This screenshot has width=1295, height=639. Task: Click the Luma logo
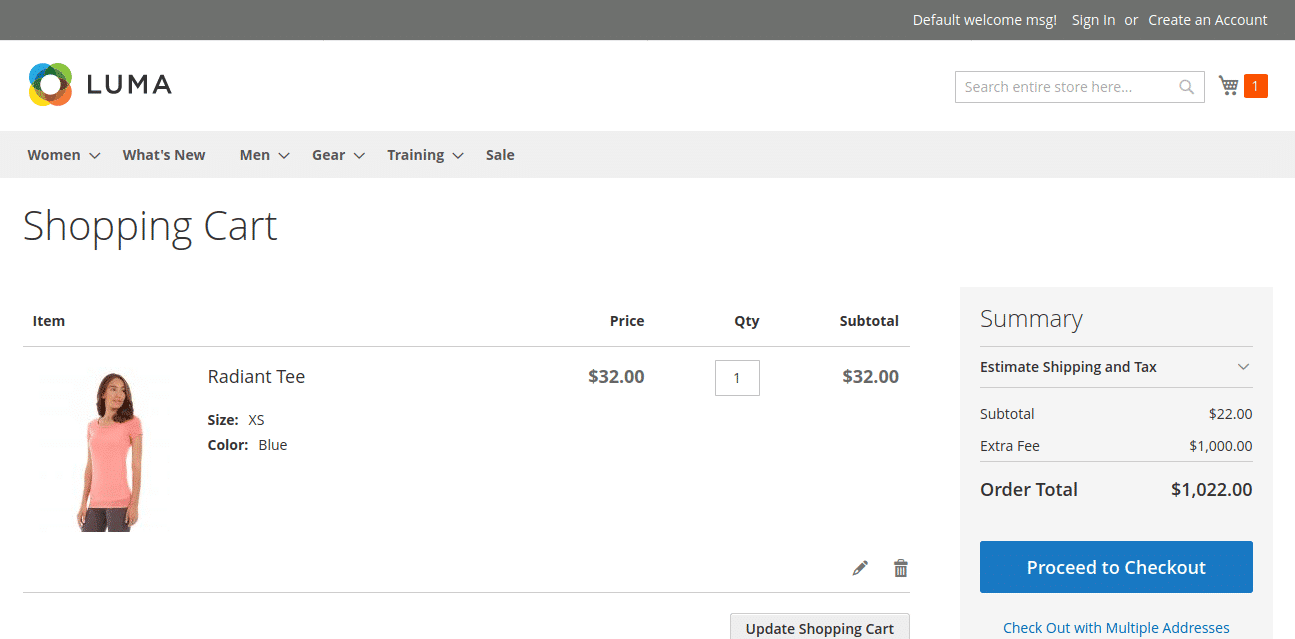[x=99, y=84]
